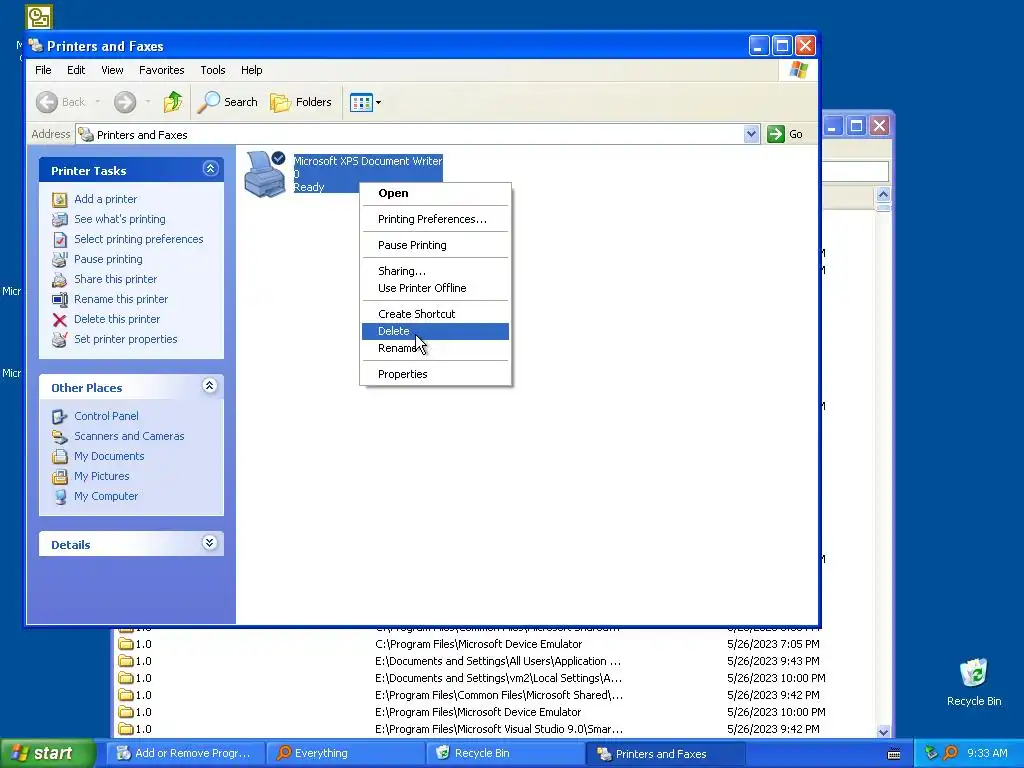Click the Scanners and Cameras link
Viewport: 1024px width, 768px height.
(x=129, y=436)
